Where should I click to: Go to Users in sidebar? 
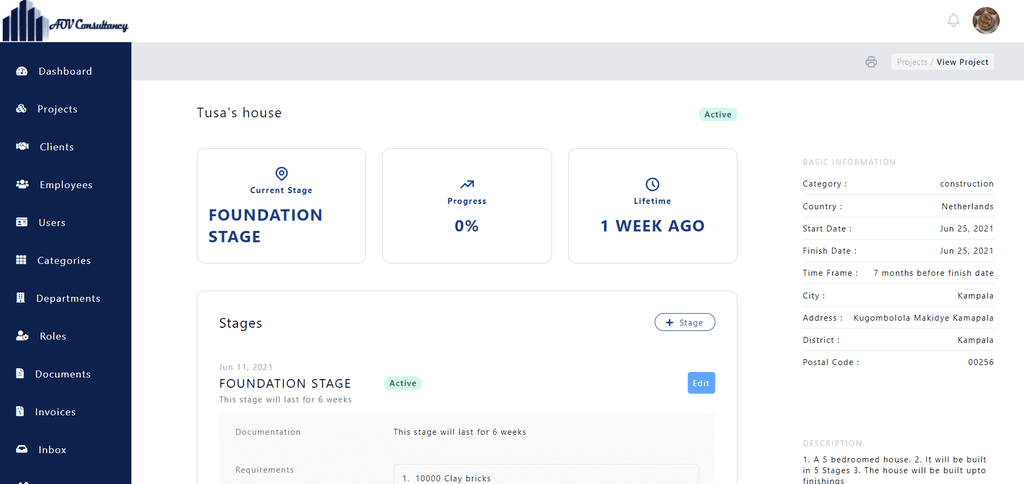click(x=52, y=223)
